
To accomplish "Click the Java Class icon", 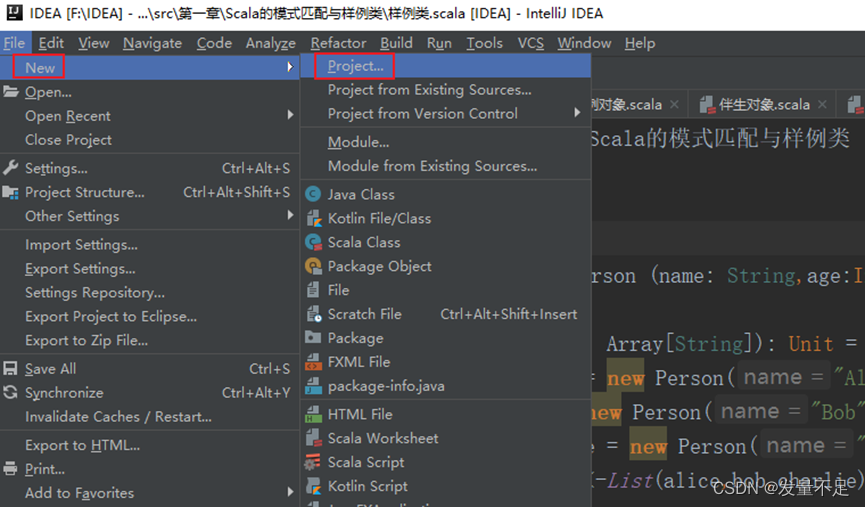I will click(x=313, y=194).
